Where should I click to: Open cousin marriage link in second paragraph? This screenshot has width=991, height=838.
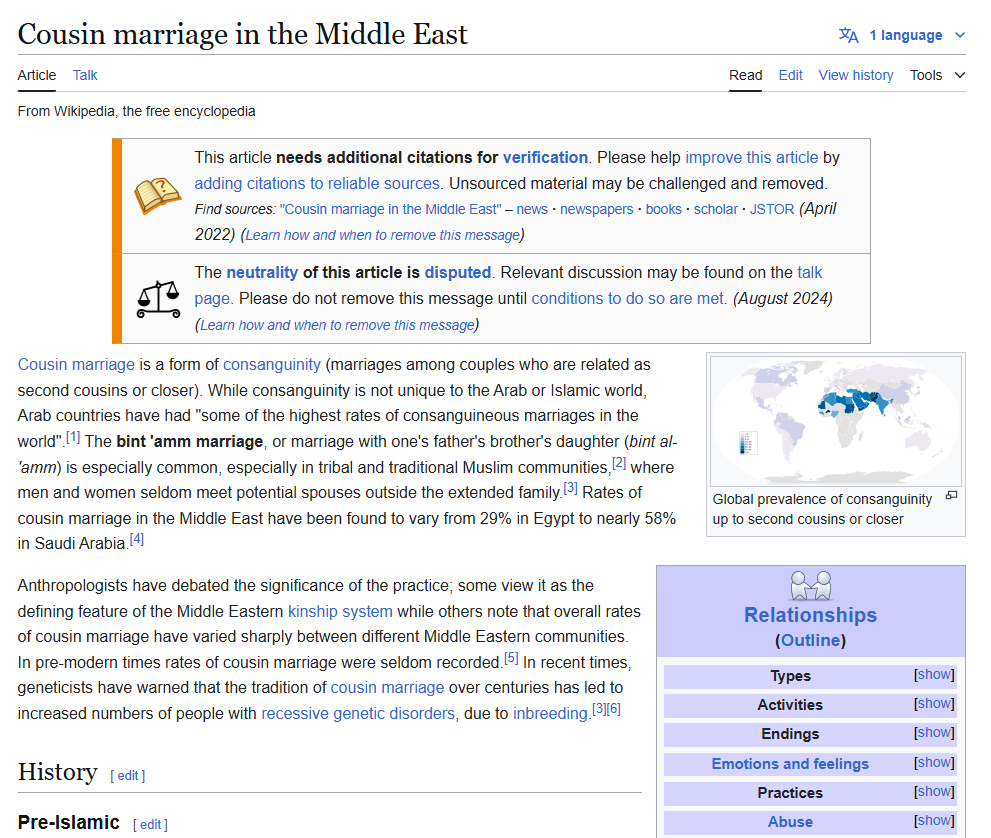coord(387,688)
